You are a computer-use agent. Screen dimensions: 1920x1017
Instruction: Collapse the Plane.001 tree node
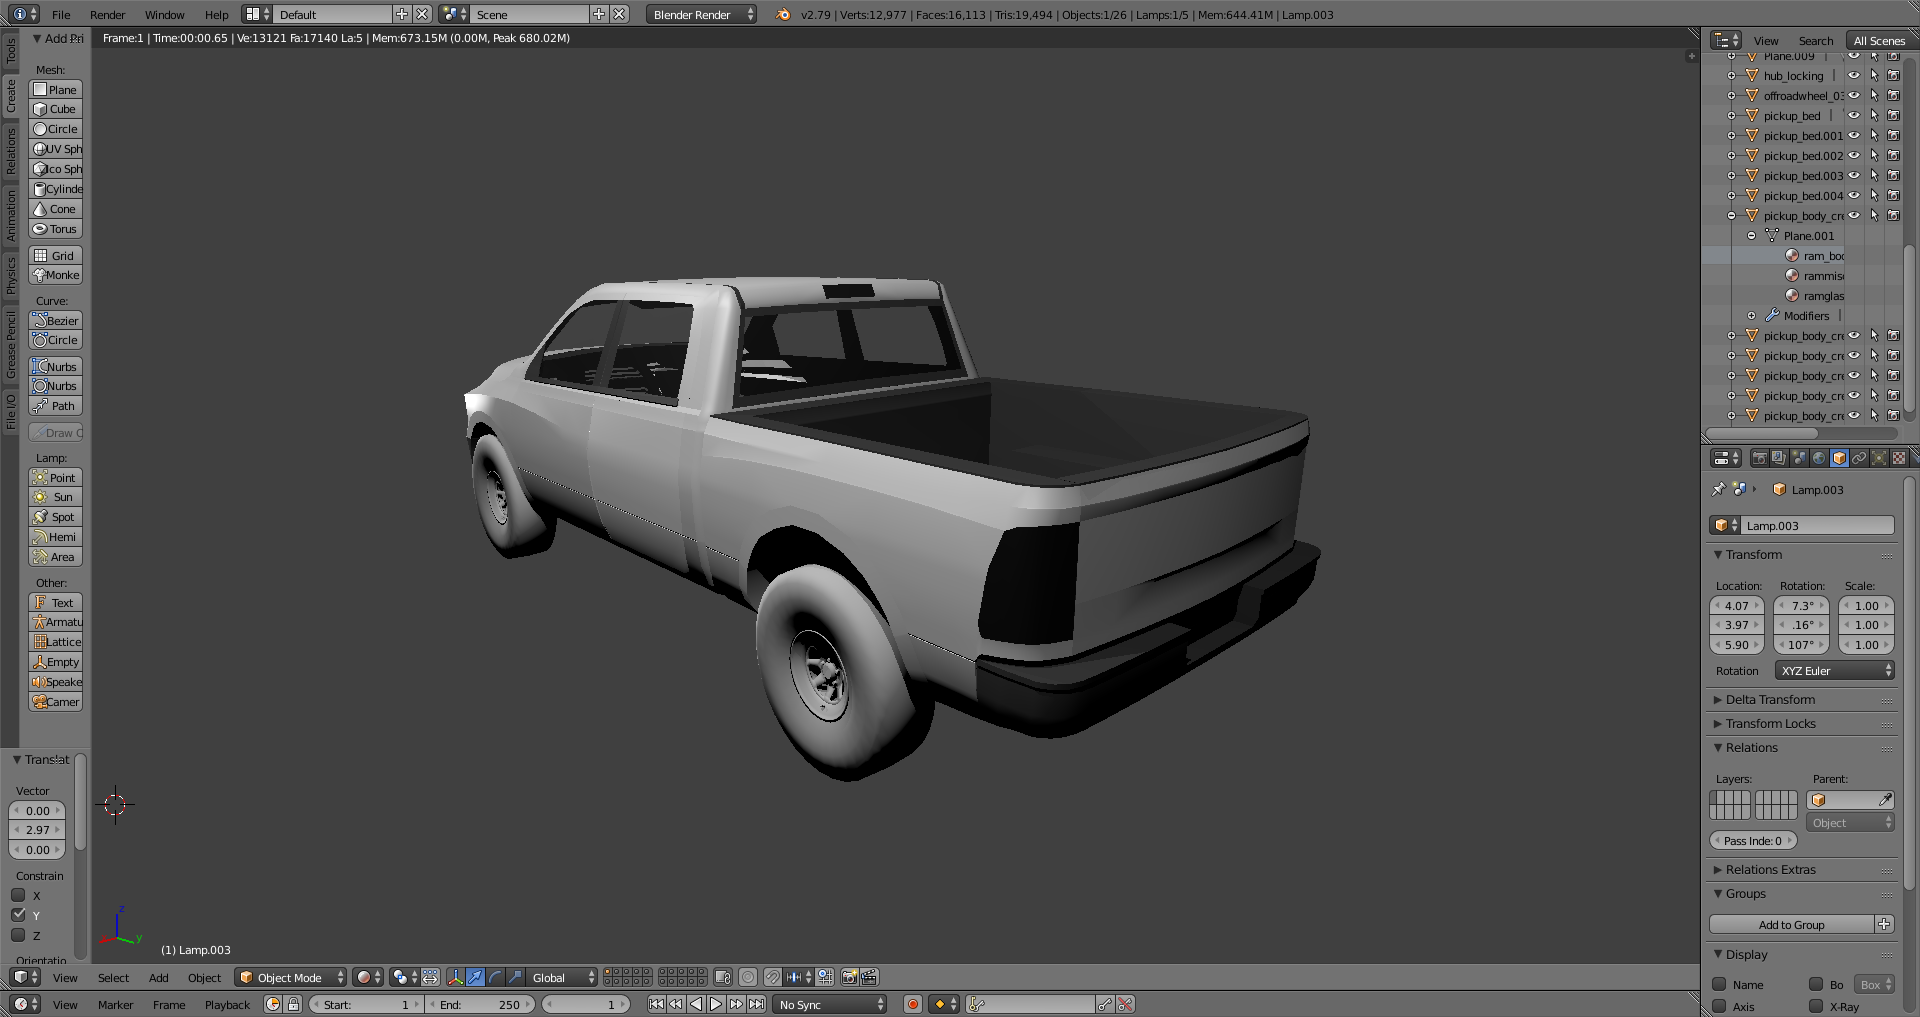pos(1752,236)
